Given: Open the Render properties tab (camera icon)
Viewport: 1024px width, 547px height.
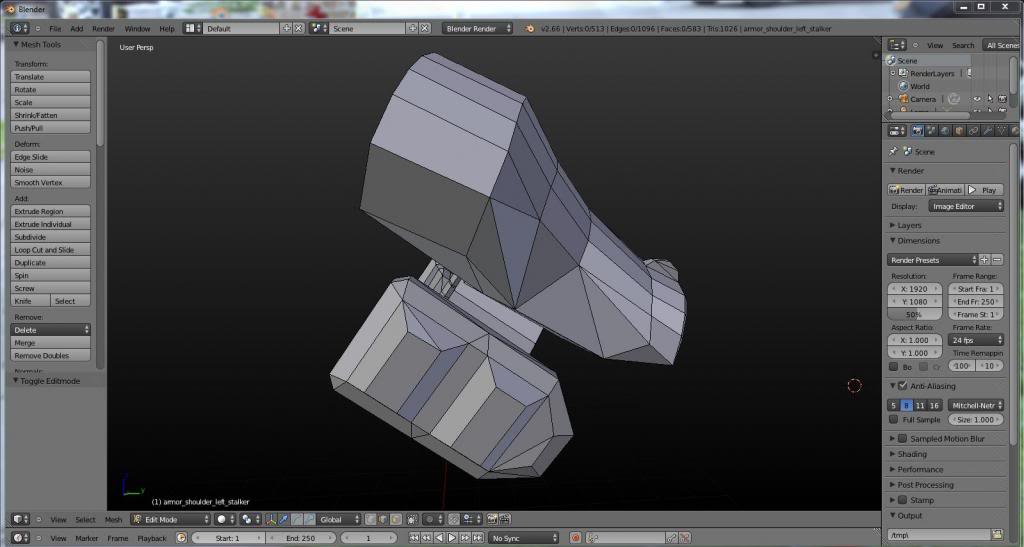Looking at the screenshot, I should 918,130.
